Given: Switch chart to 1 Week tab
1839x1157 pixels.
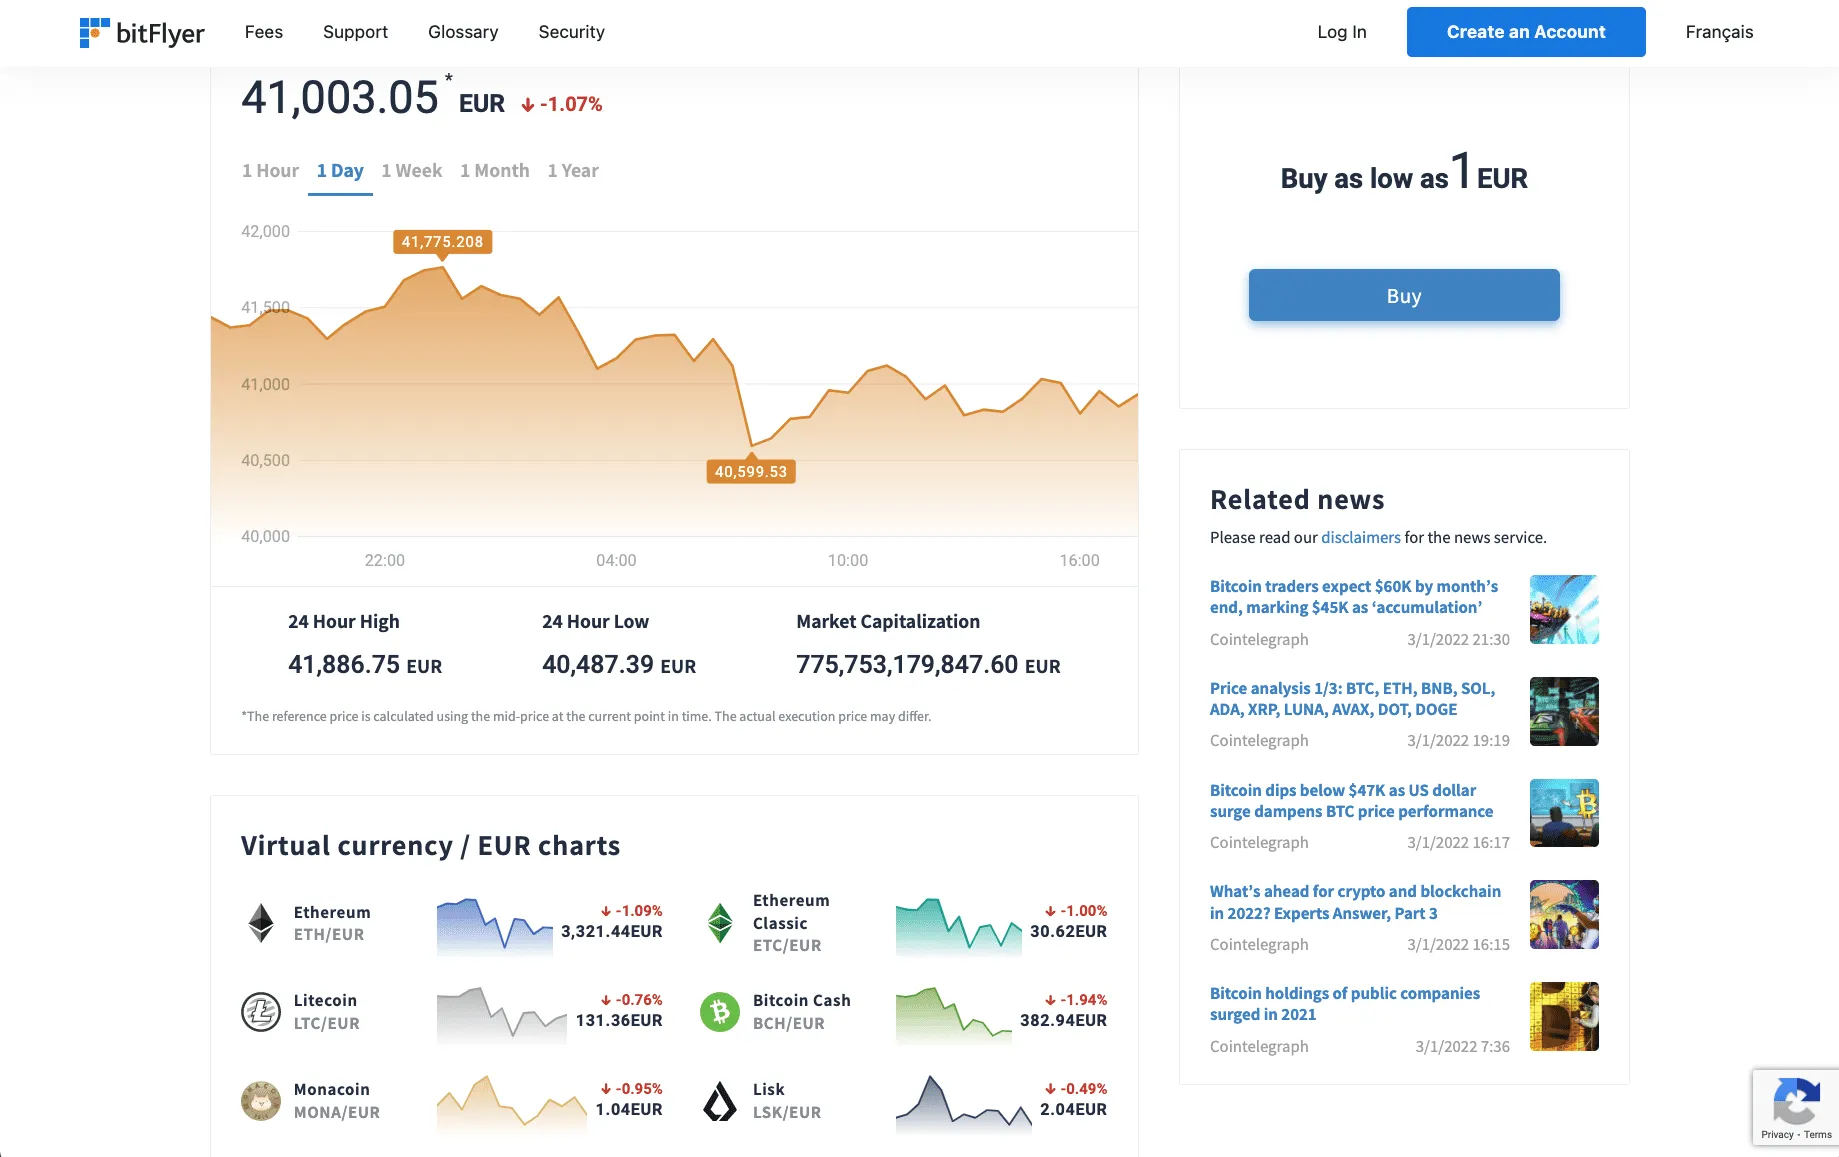Looking at the screenshot, I should point(411,171).
